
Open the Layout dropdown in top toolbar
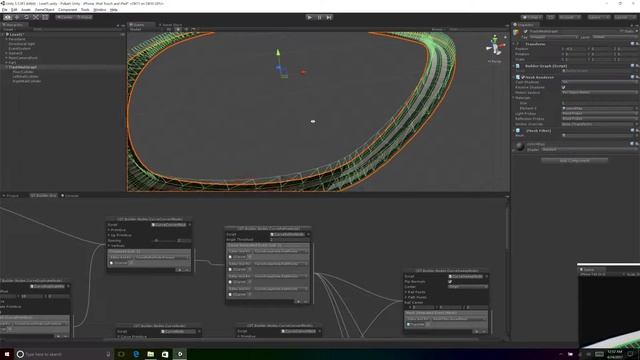coord(624,17)
